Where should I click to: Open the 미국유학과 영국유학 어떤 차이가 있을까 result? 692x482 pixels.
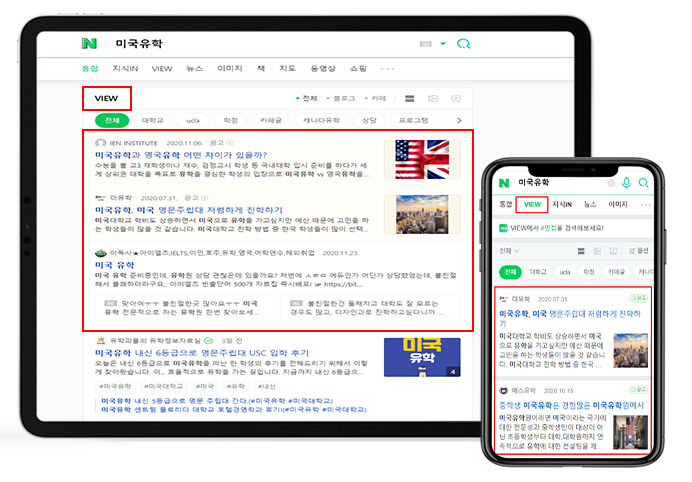point(181,155)
